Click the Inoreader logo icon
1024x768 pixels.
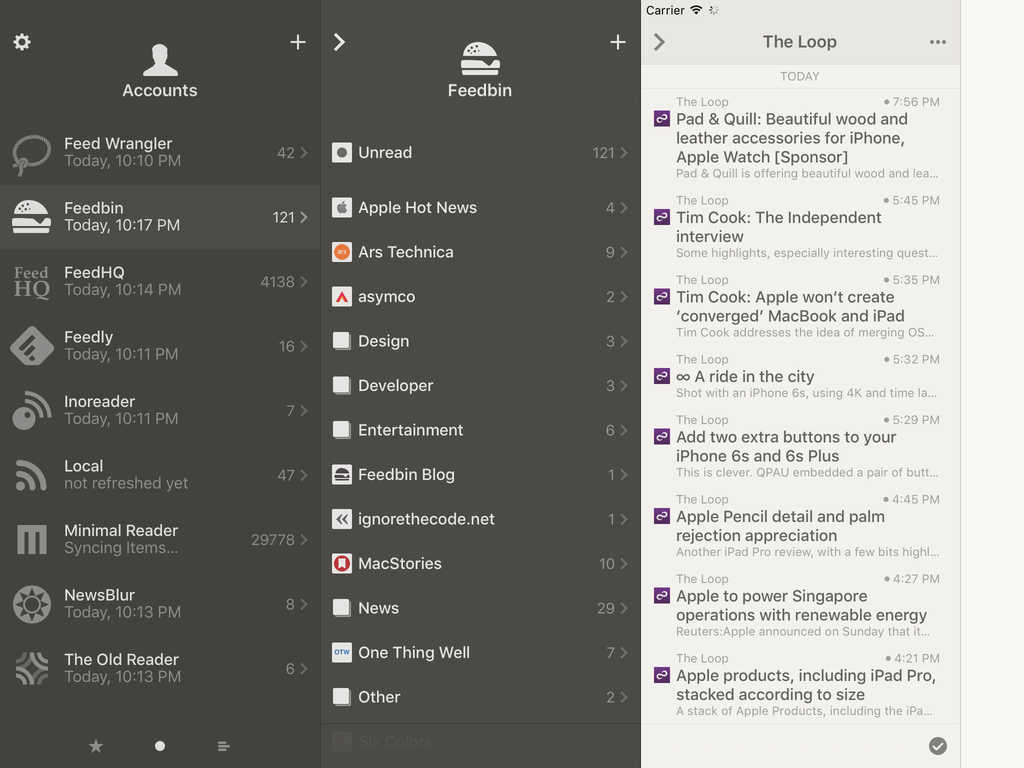[x=31, y=410]
